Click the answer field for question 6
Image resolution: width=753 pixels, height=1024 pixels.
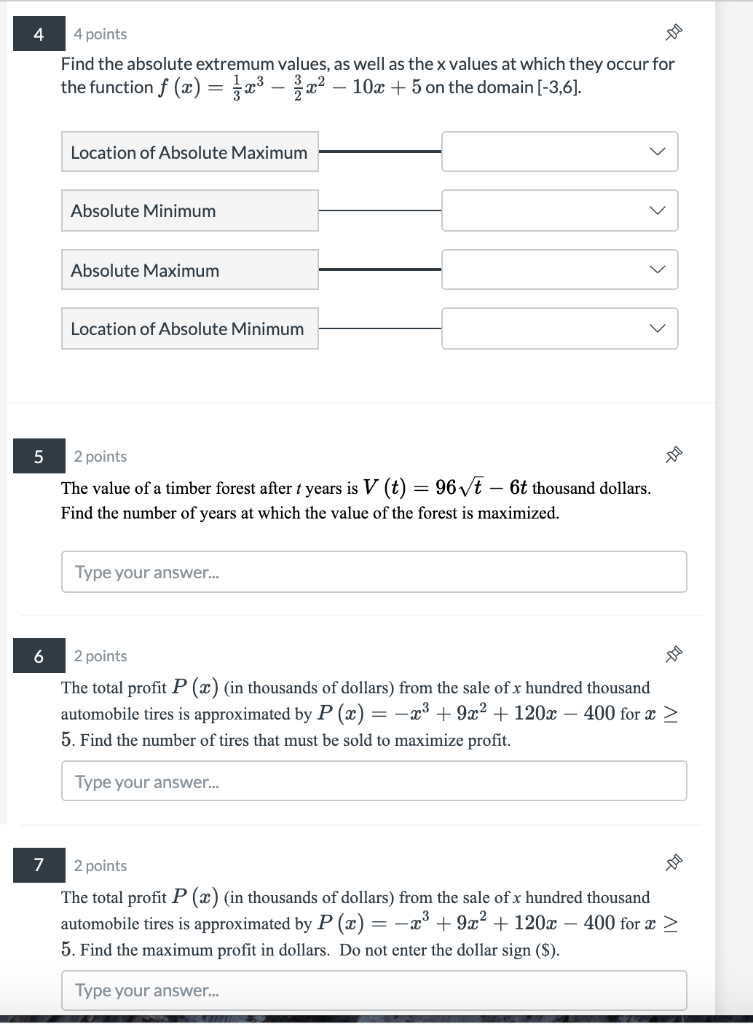pyautogui.click(x=374, y=780)
